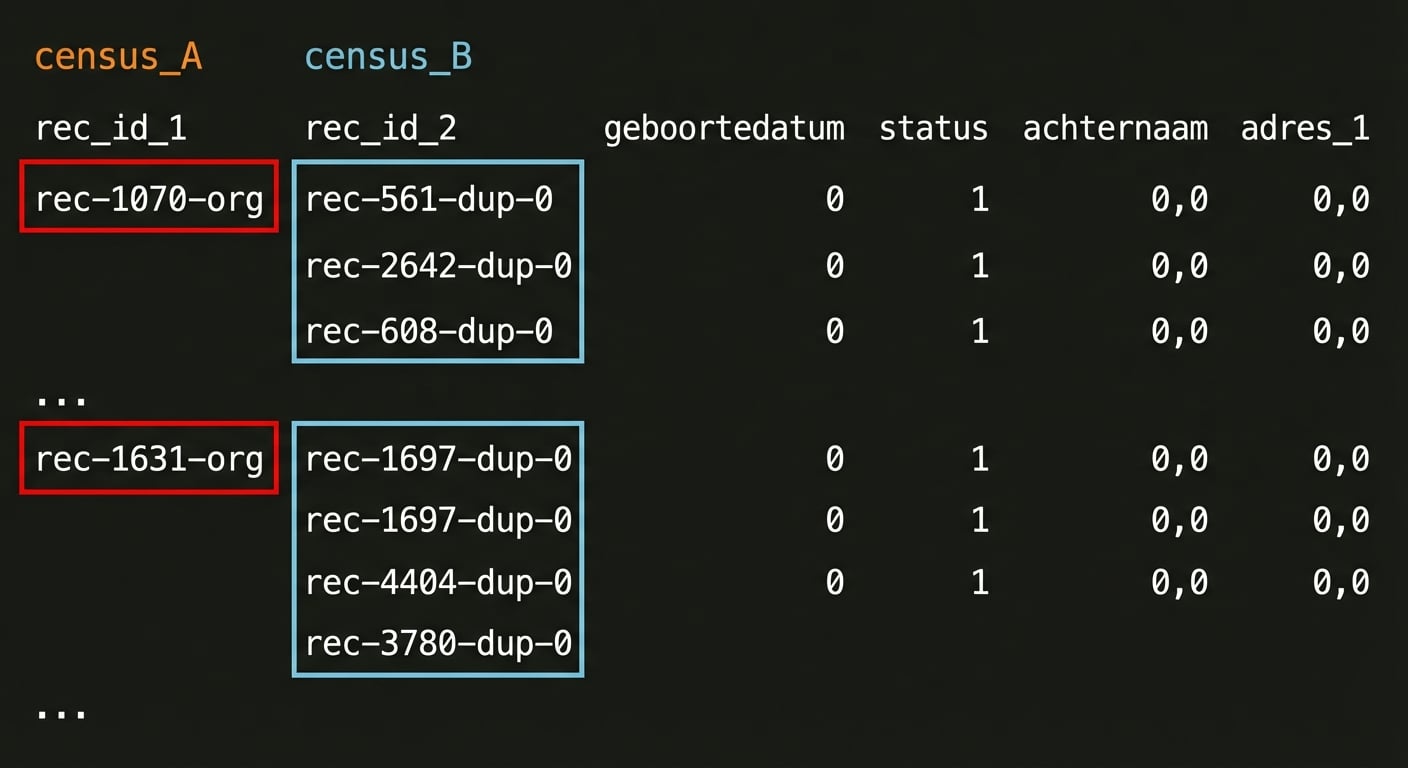Select the rec-1070-org record cell

[149, 200]
